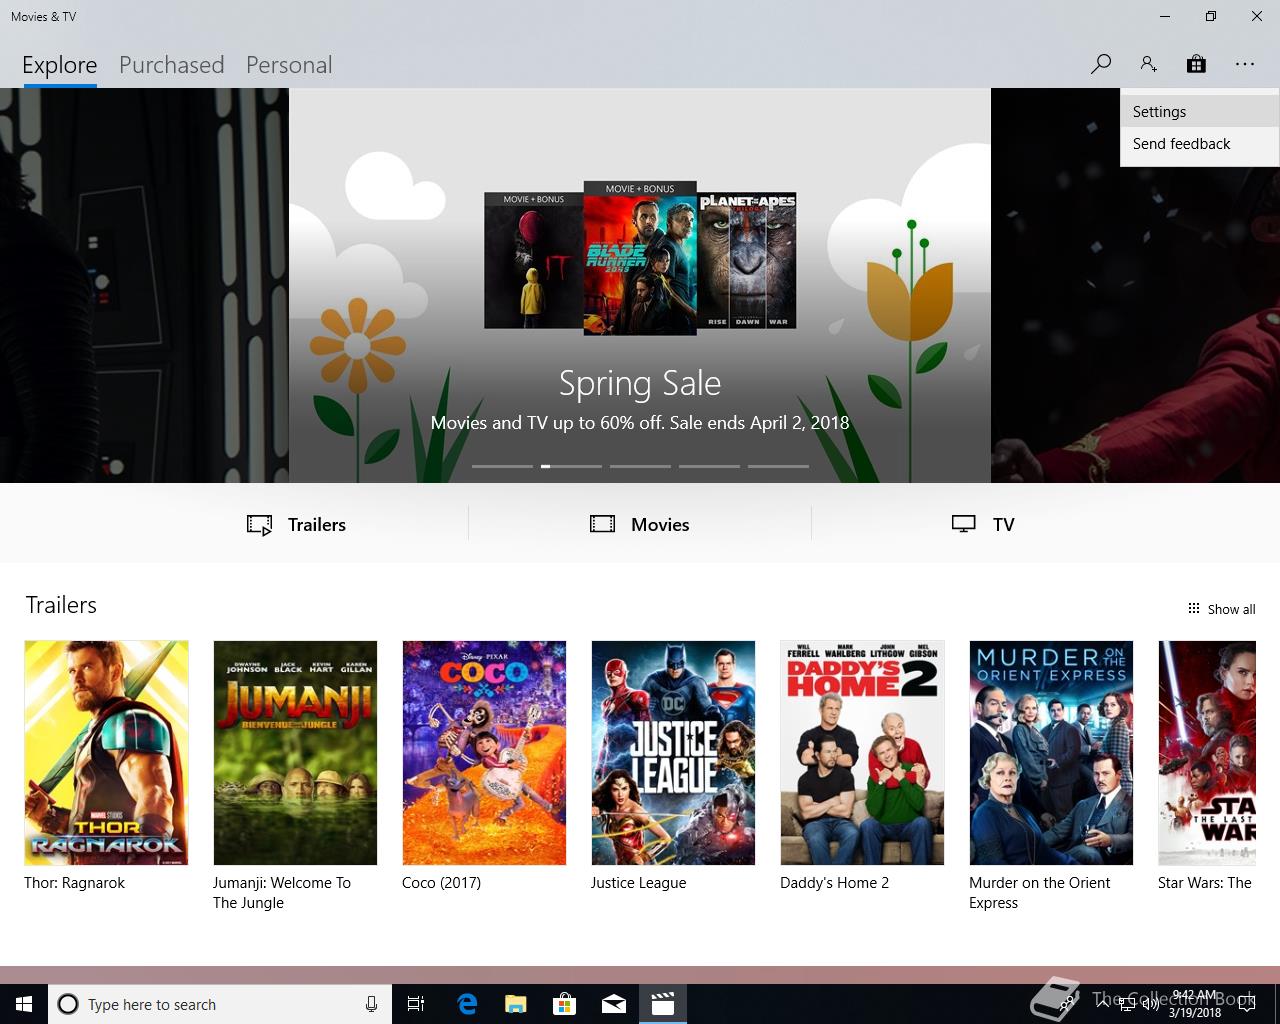
Task: Click the Cortana microphone icon
Action: point(371,1004)
